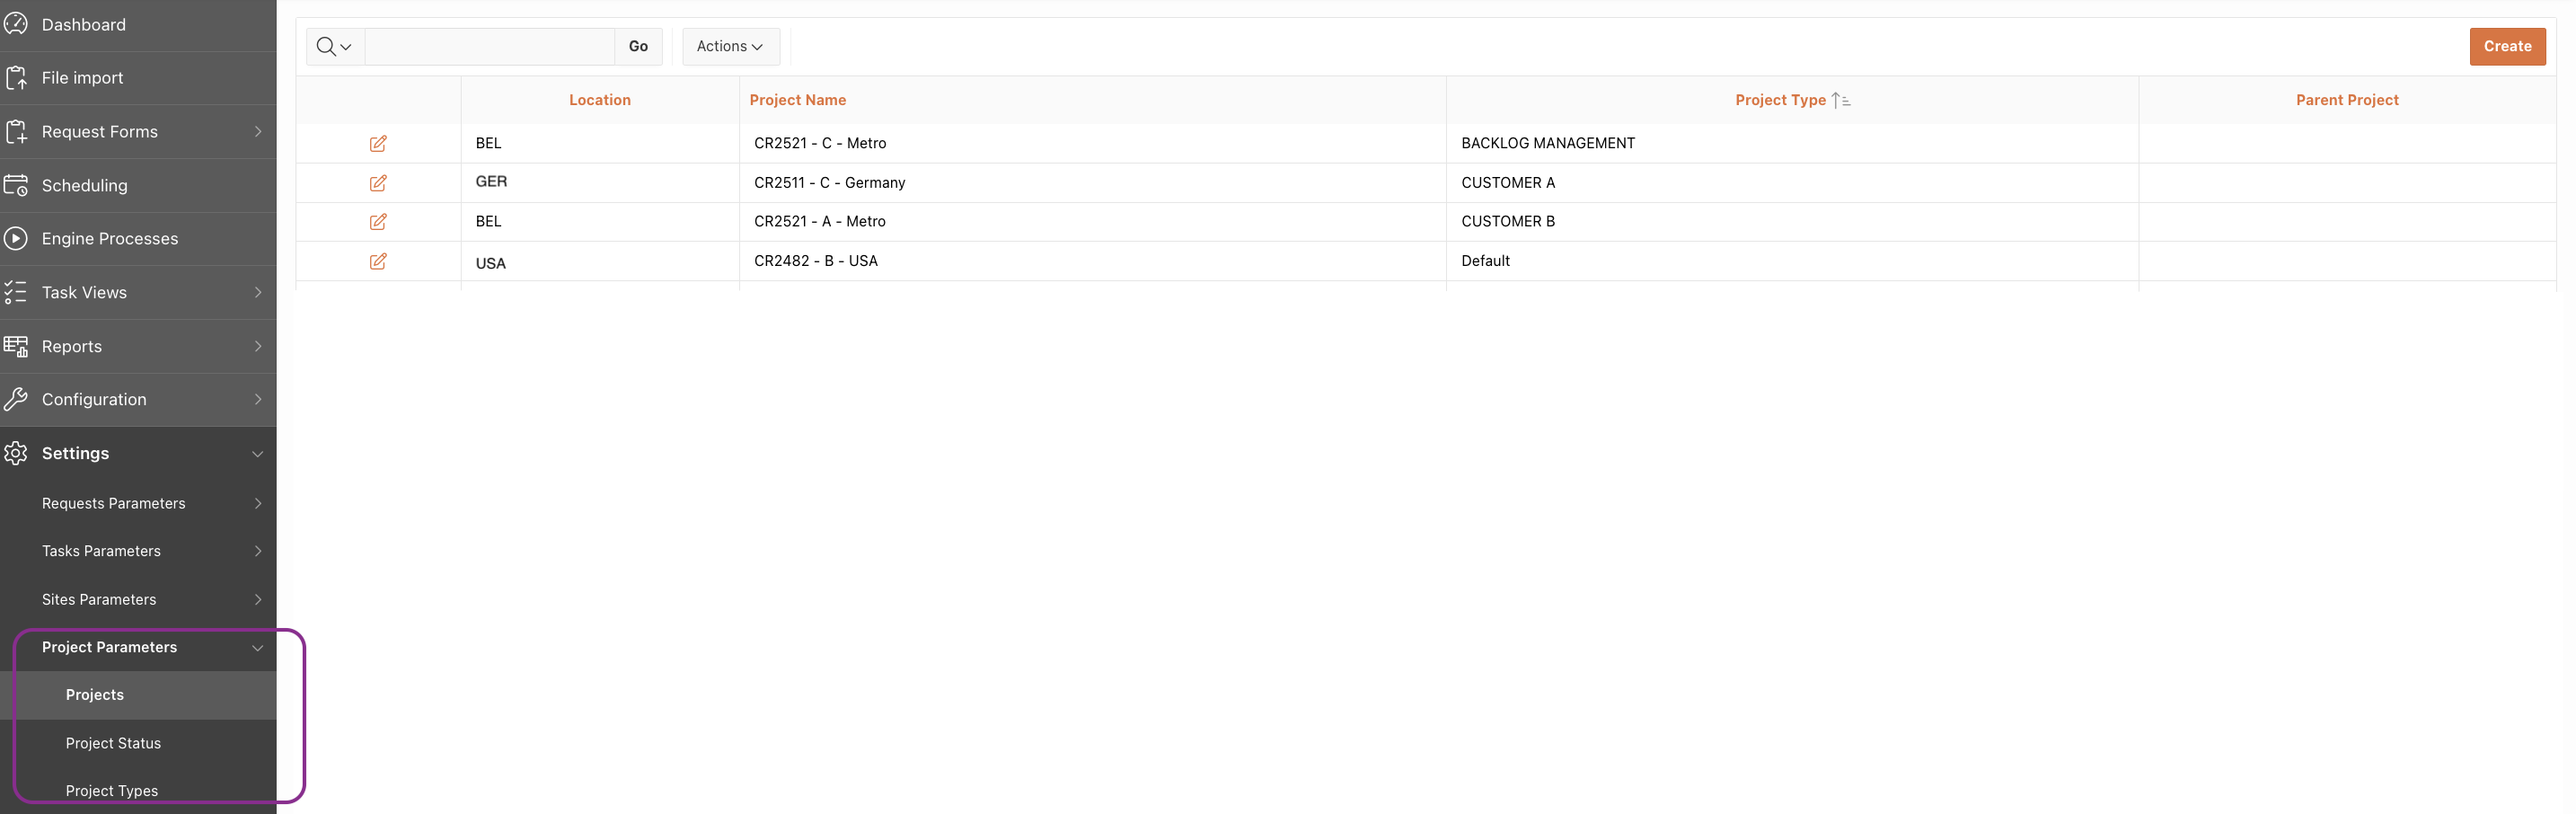
Task: Click the Parent Project column header
Action: pos(2347,100)
